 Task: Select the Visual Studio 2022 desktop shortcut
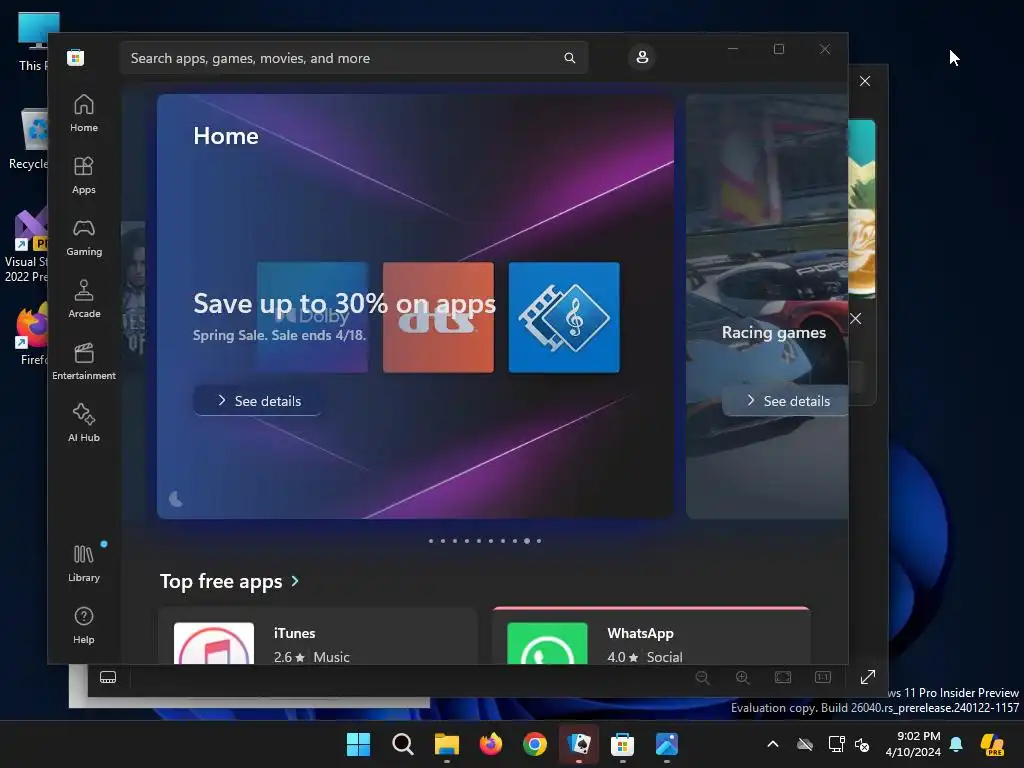point(26,246)
